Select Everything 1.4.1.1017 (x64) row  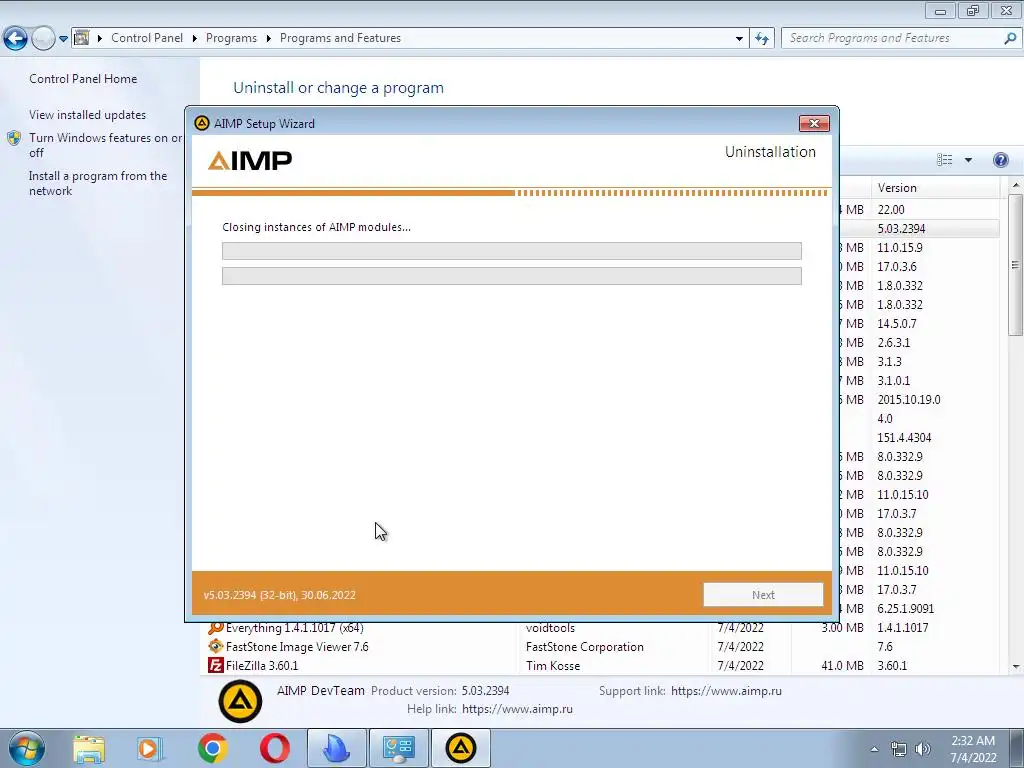[600, 628]
